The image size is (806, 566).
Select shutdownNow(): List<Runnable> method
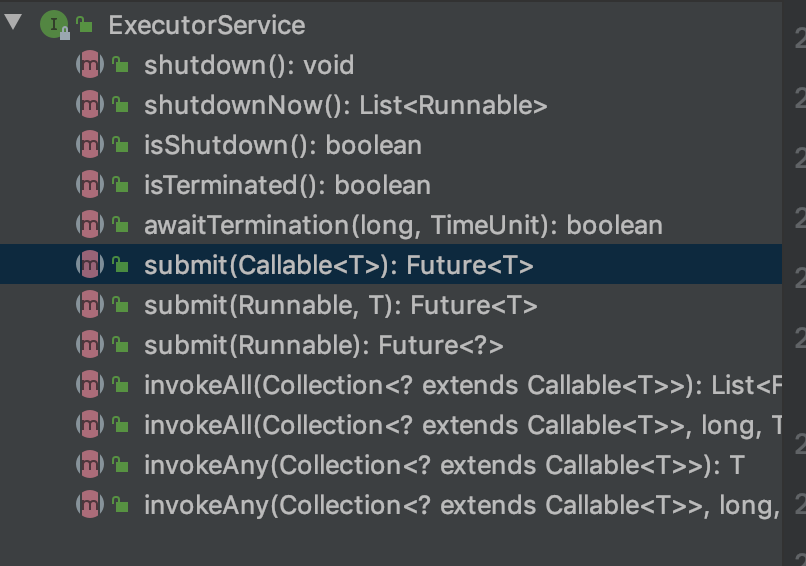(x=345, y=106)
